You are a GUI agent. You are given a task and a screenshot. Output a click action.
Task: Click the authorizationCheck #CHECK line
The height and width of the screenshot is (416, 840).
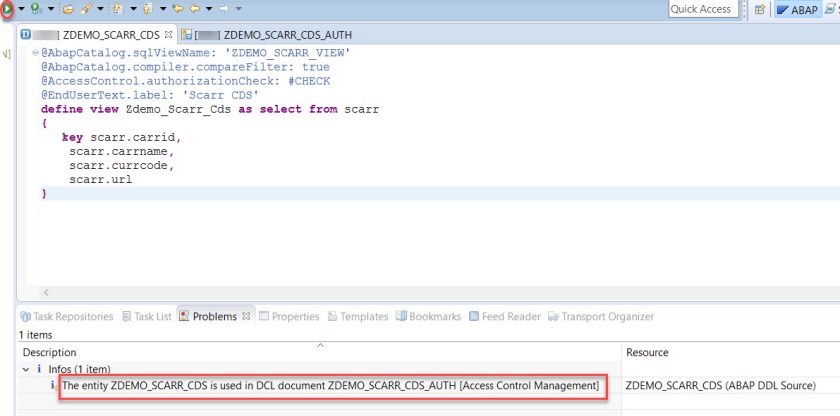186,81
